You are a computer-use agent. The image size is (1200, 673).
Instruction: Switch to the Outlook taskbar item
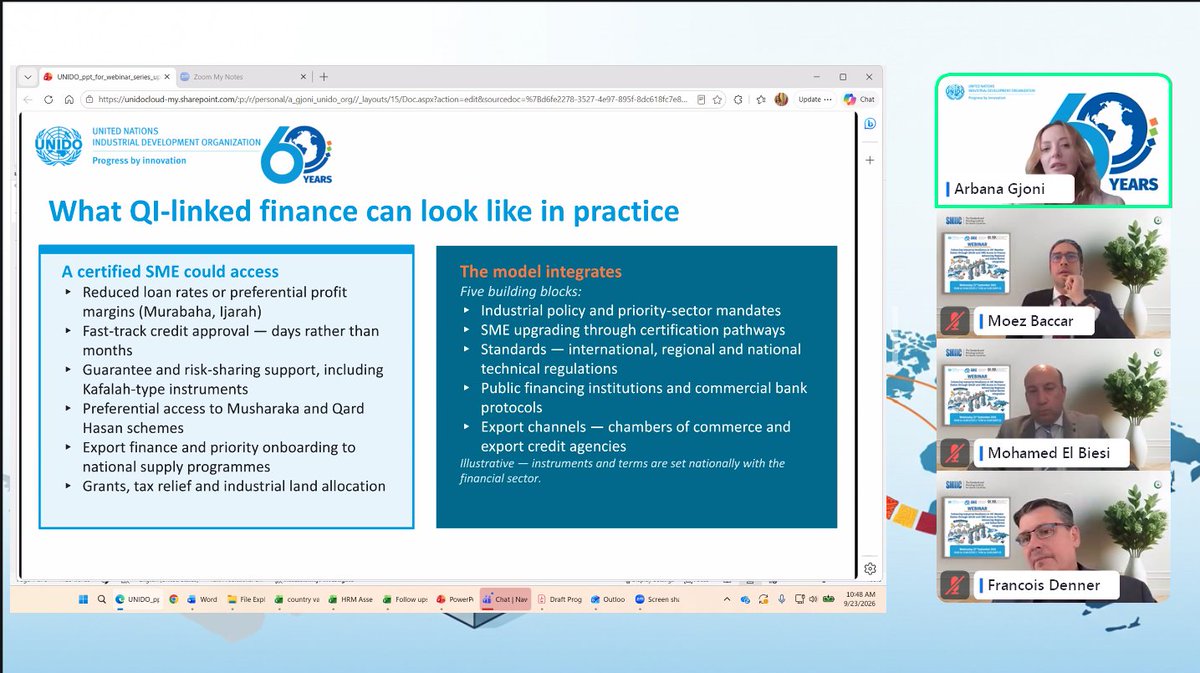(609, 599)
